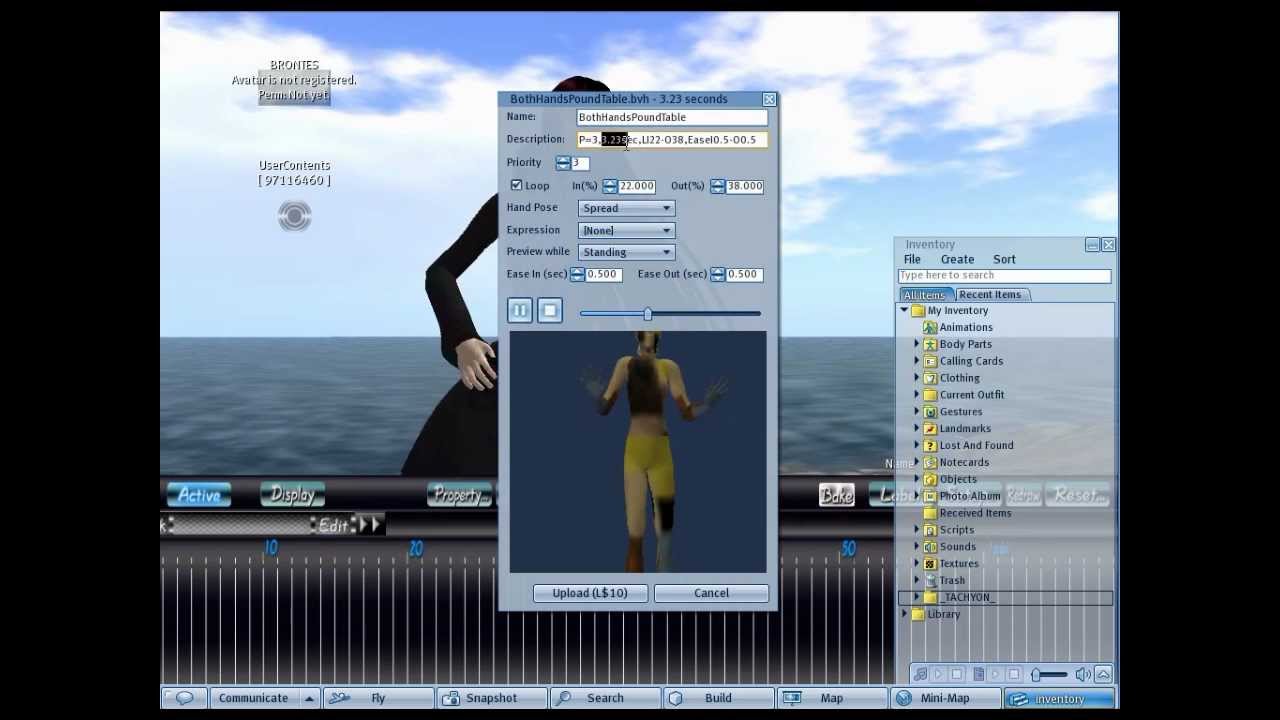Cancel the animation upload dialog
Screen dimensions: 1280x720
click(711, 593)
